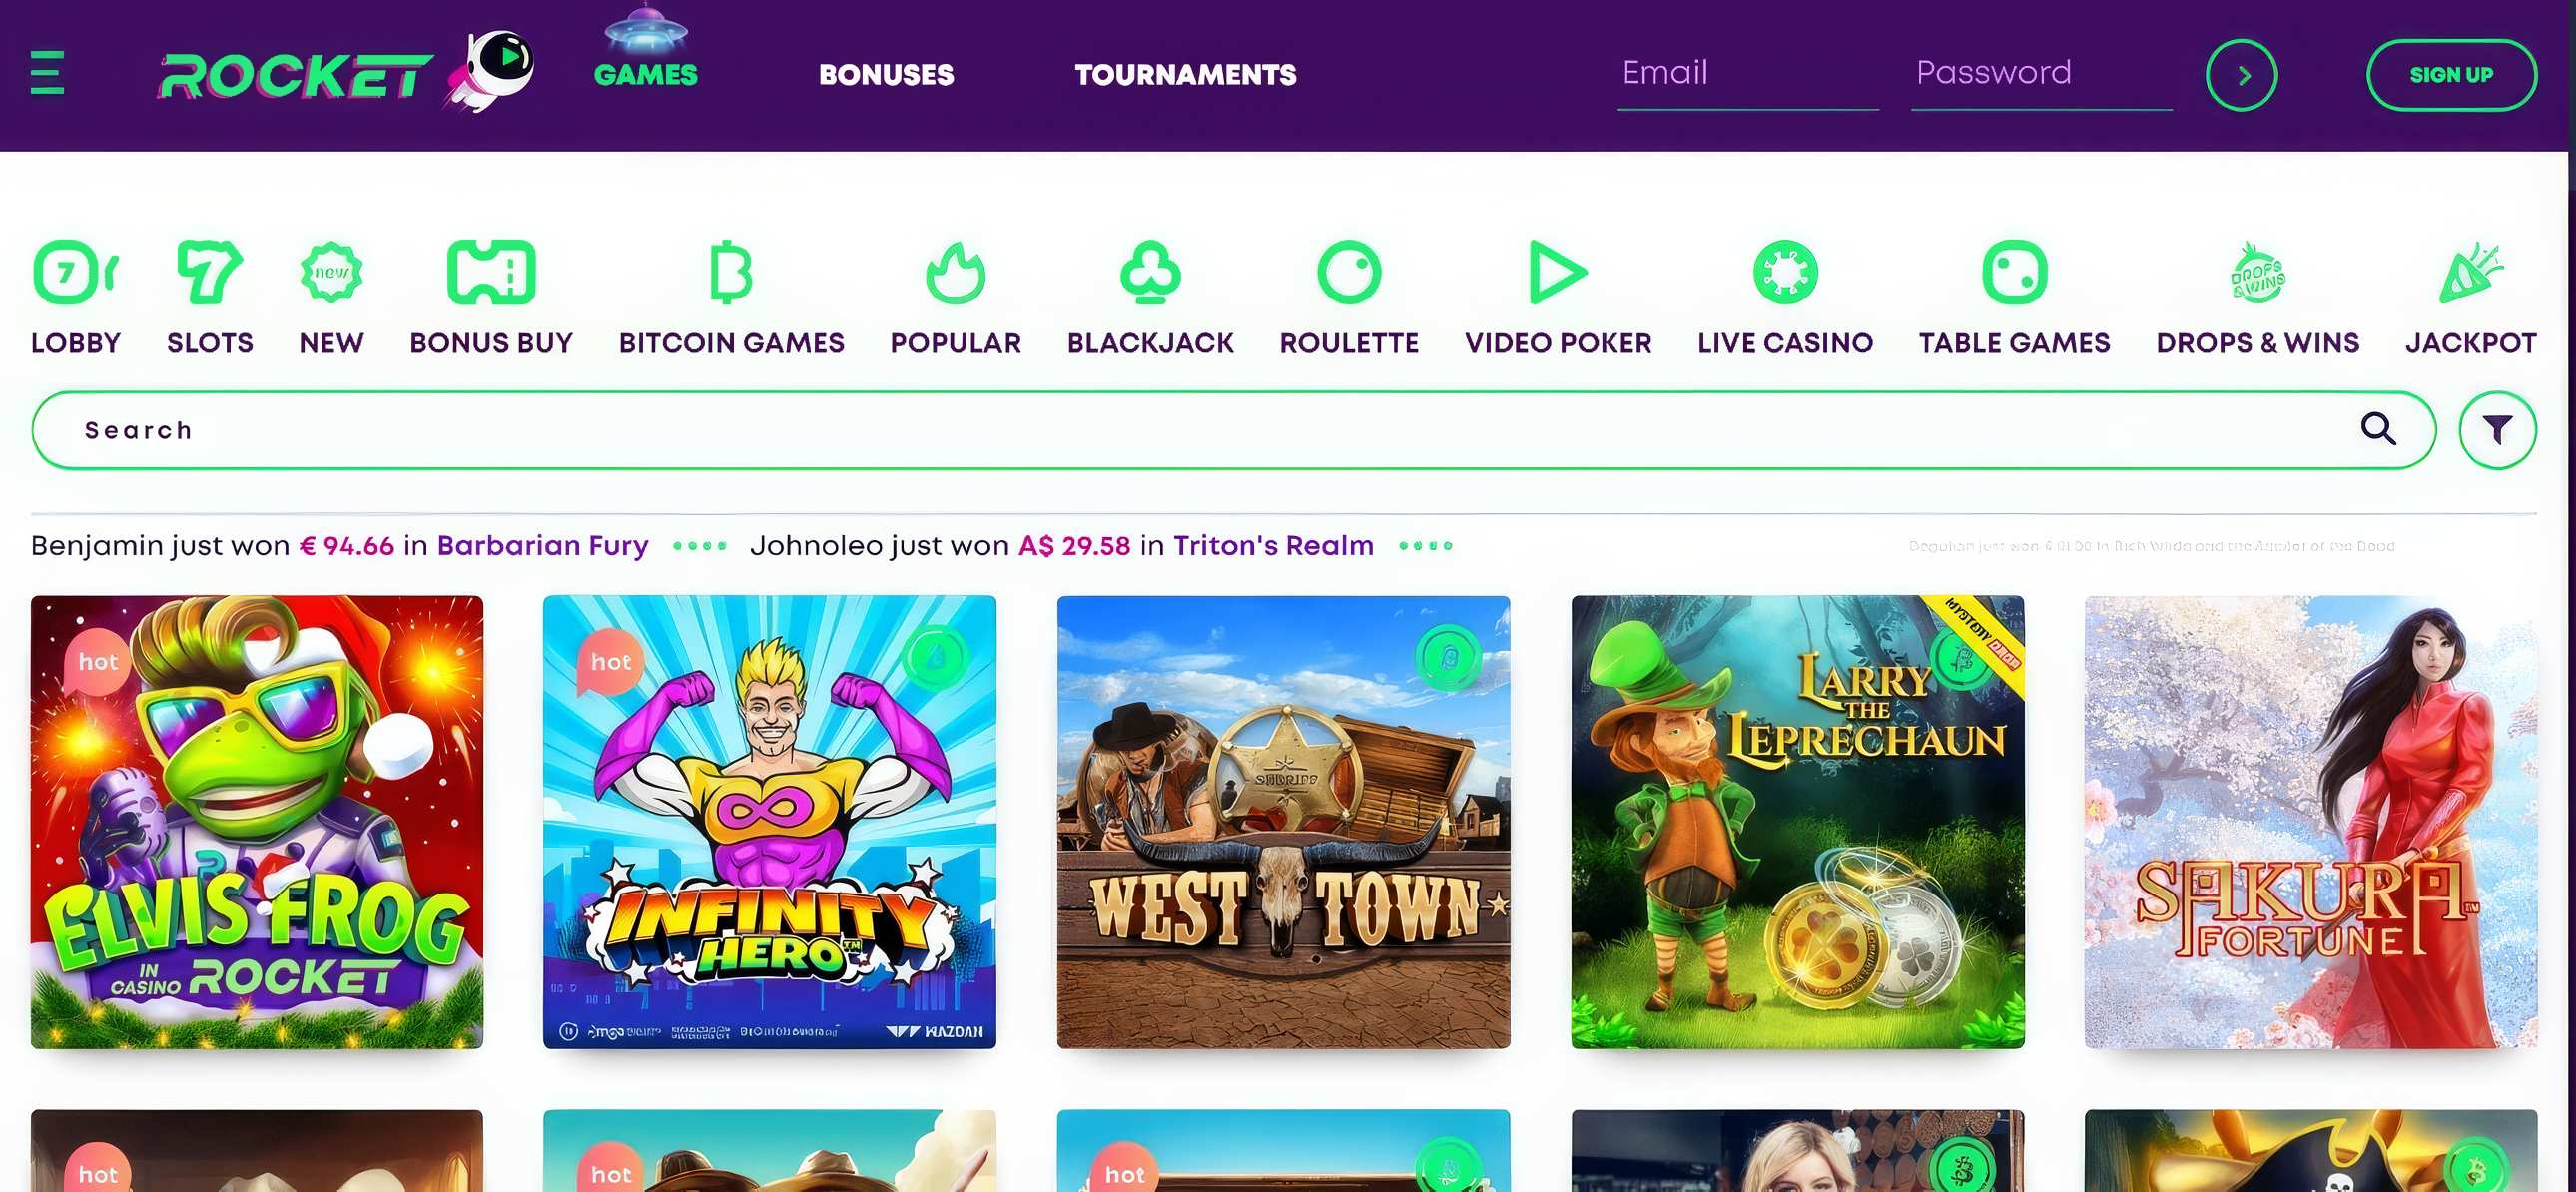This screenshot has width=2576, height=1192.
Task: Open the Blackjack category
Action: coord(1150,298)
